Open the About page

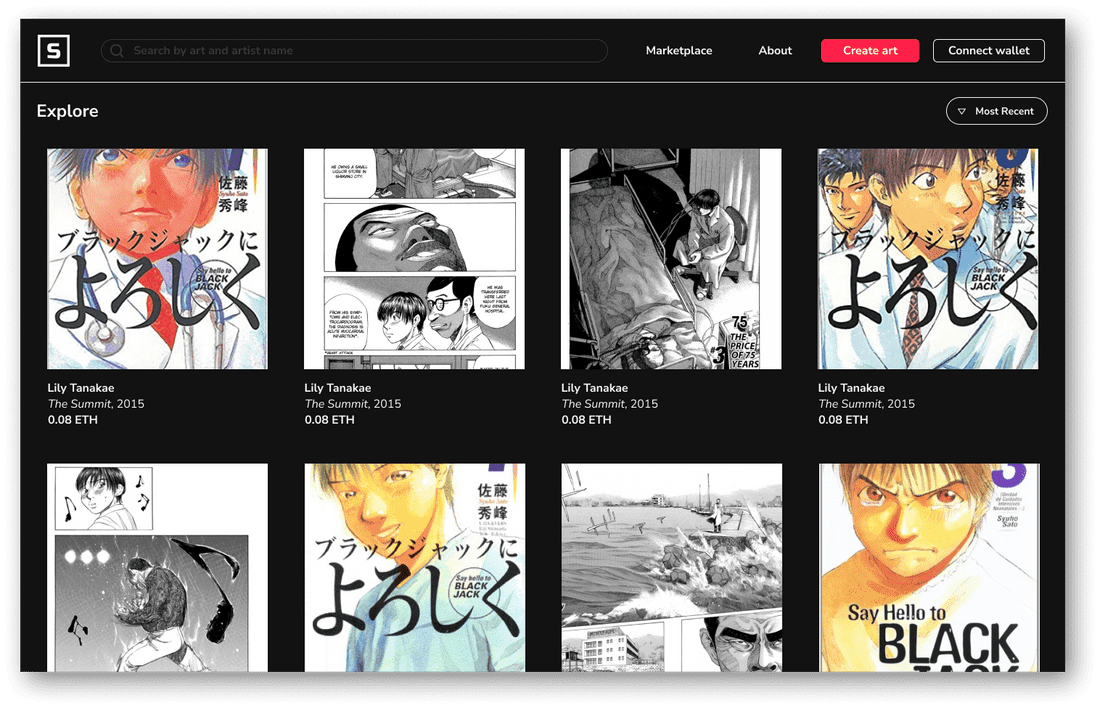pyautogui.click(x=774, y=51)
